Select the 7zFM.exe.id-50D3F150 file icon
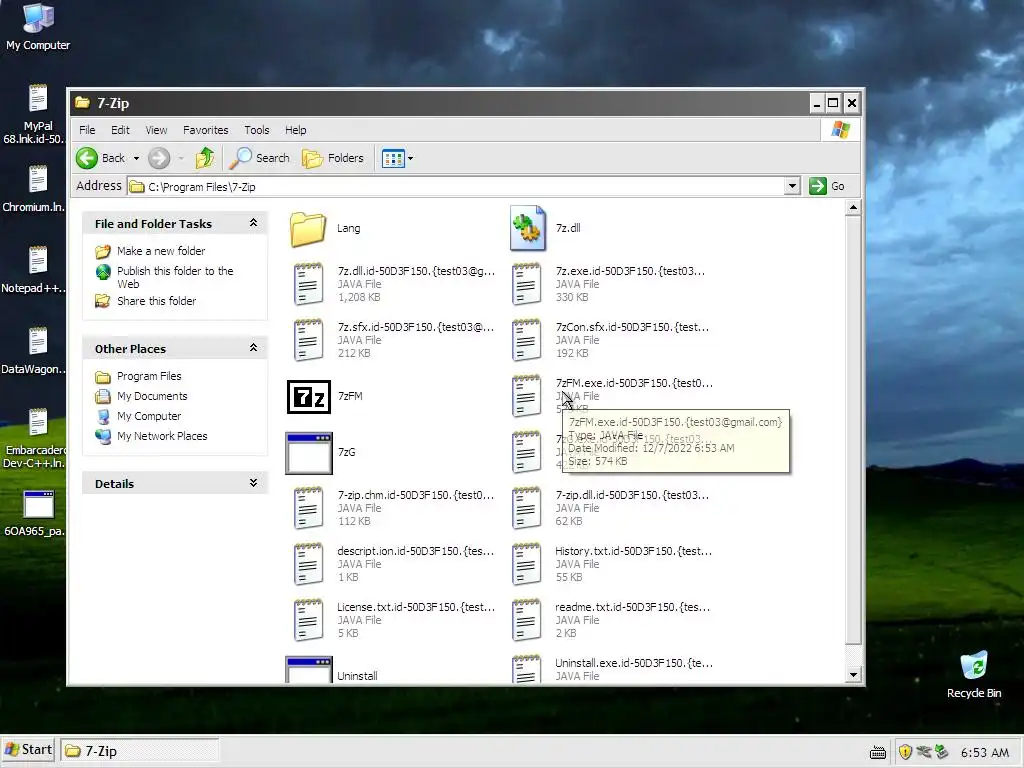The height and width of the screenshot is (768, 1024). point(526,396)
